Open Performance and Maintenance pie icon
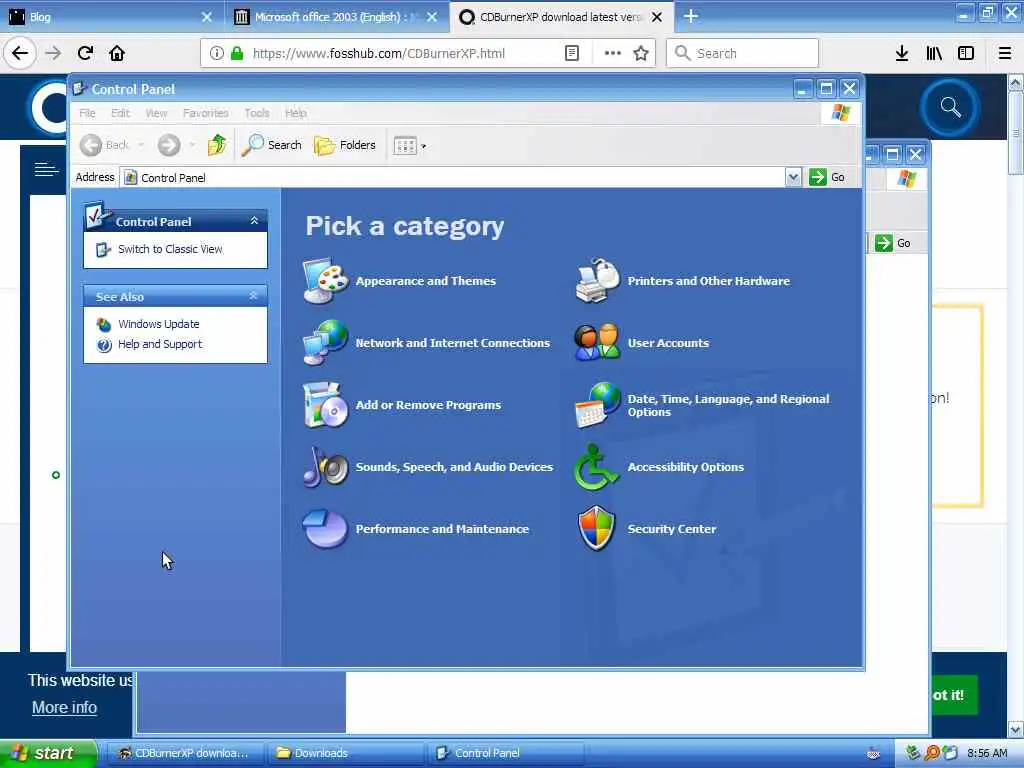The width and height of the screenshot is (1024, 768). coord(325,528)
